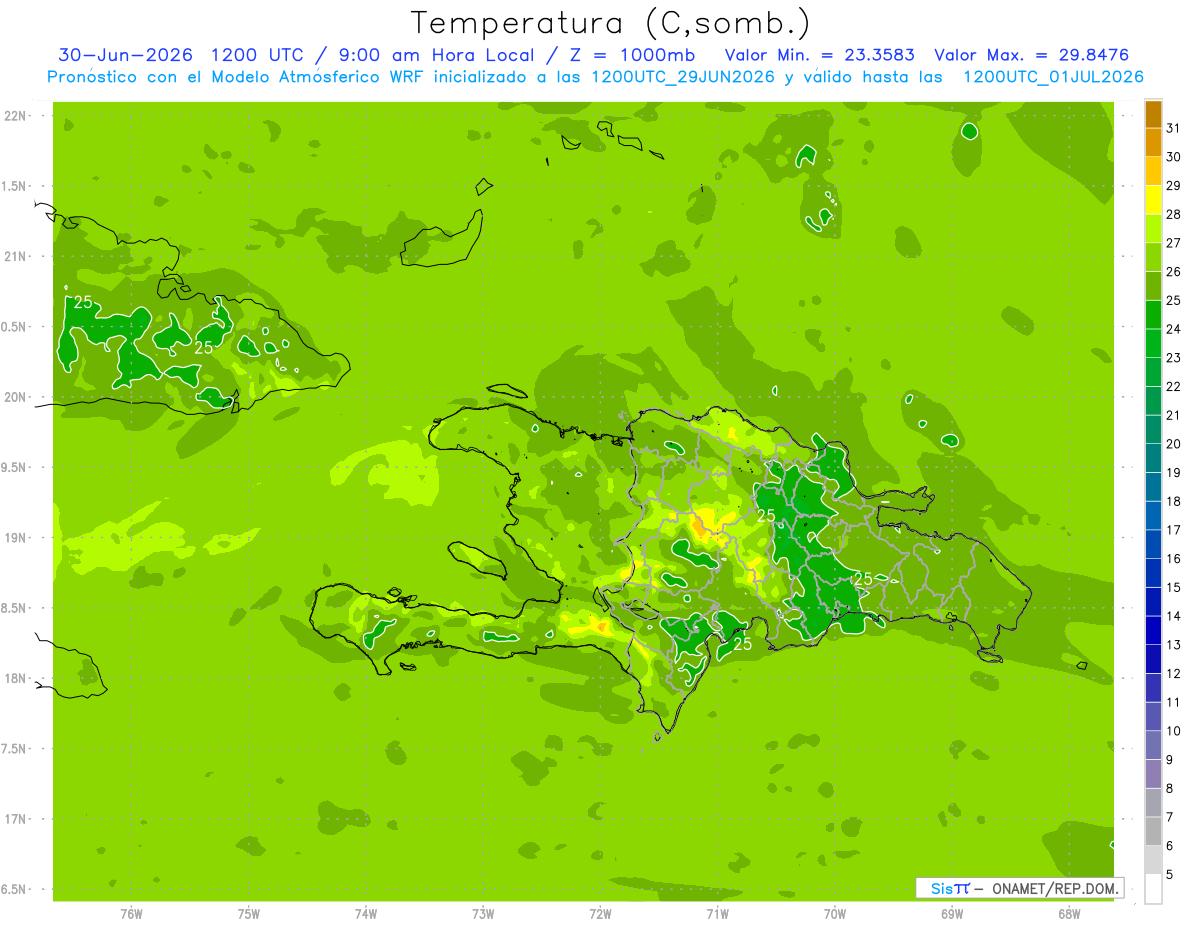
Task: Click the colorbar value "26"
Action: pos(1174,272)
